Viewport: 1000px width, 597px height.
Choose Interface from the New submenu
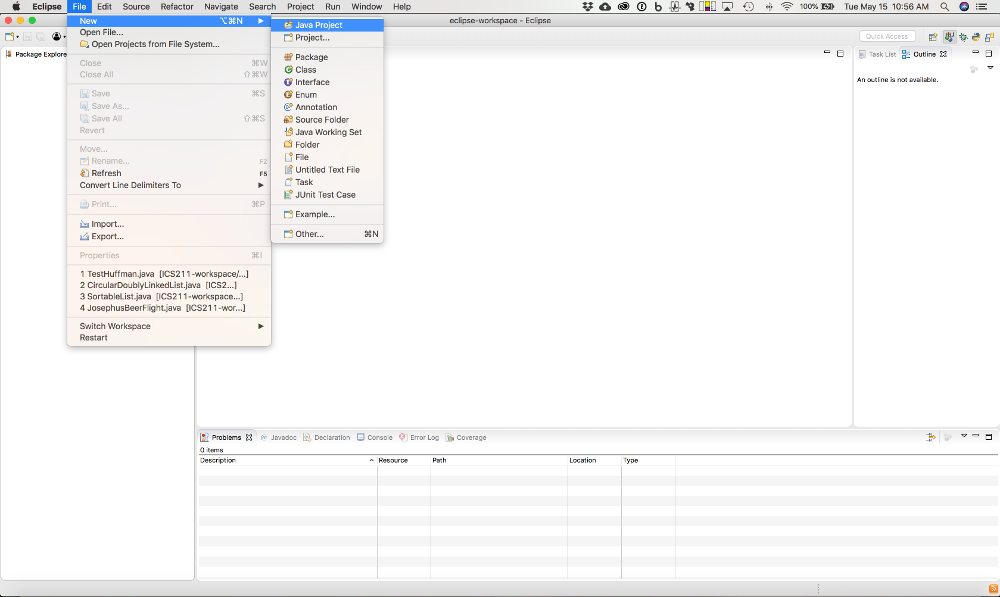point(312,82)
